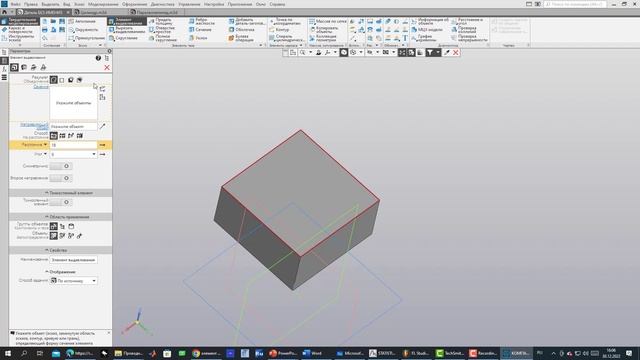Select the Расстояние и угол measure tool

pyautogui.click(x=467, y=21)
